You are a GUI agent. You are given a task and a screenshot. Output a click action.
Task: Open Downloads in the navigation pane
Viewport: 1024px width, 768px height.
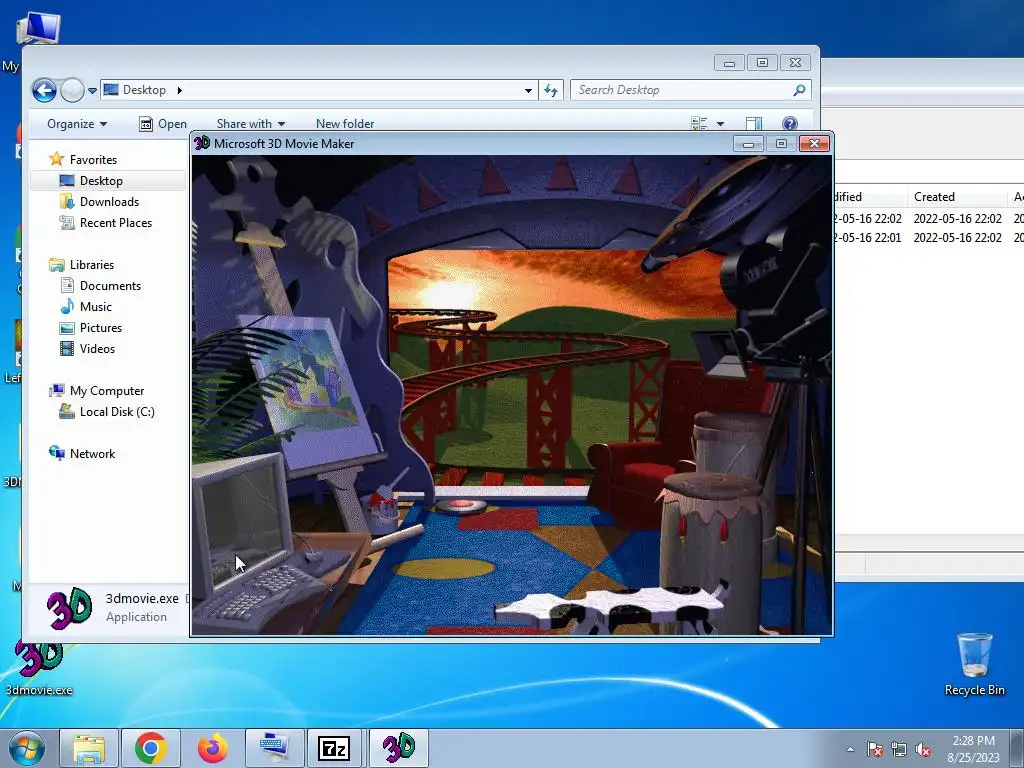click(x=109, y=201)
